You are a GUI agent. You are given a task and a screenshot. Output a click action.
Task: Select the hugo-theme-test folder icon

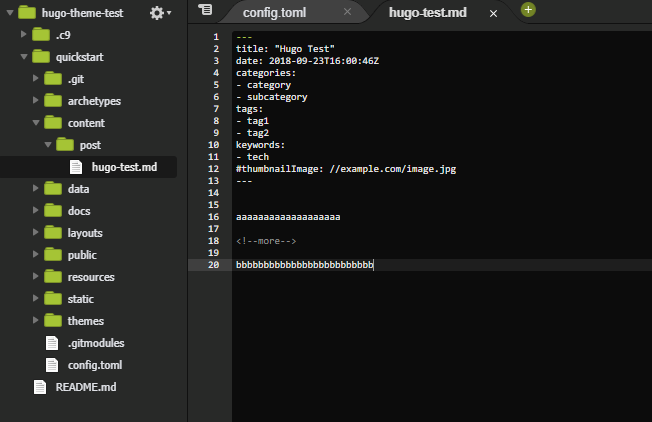pos(27,12)
